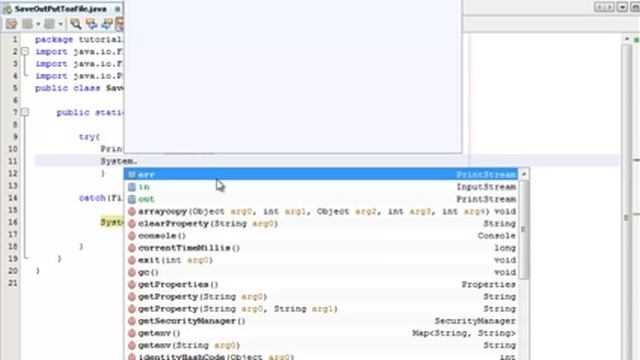Image resolution: width=640 pixels, height=360 pixels.
Task: Open dropdown arrow beside third toolbar icon
Action: pos(60,24)
